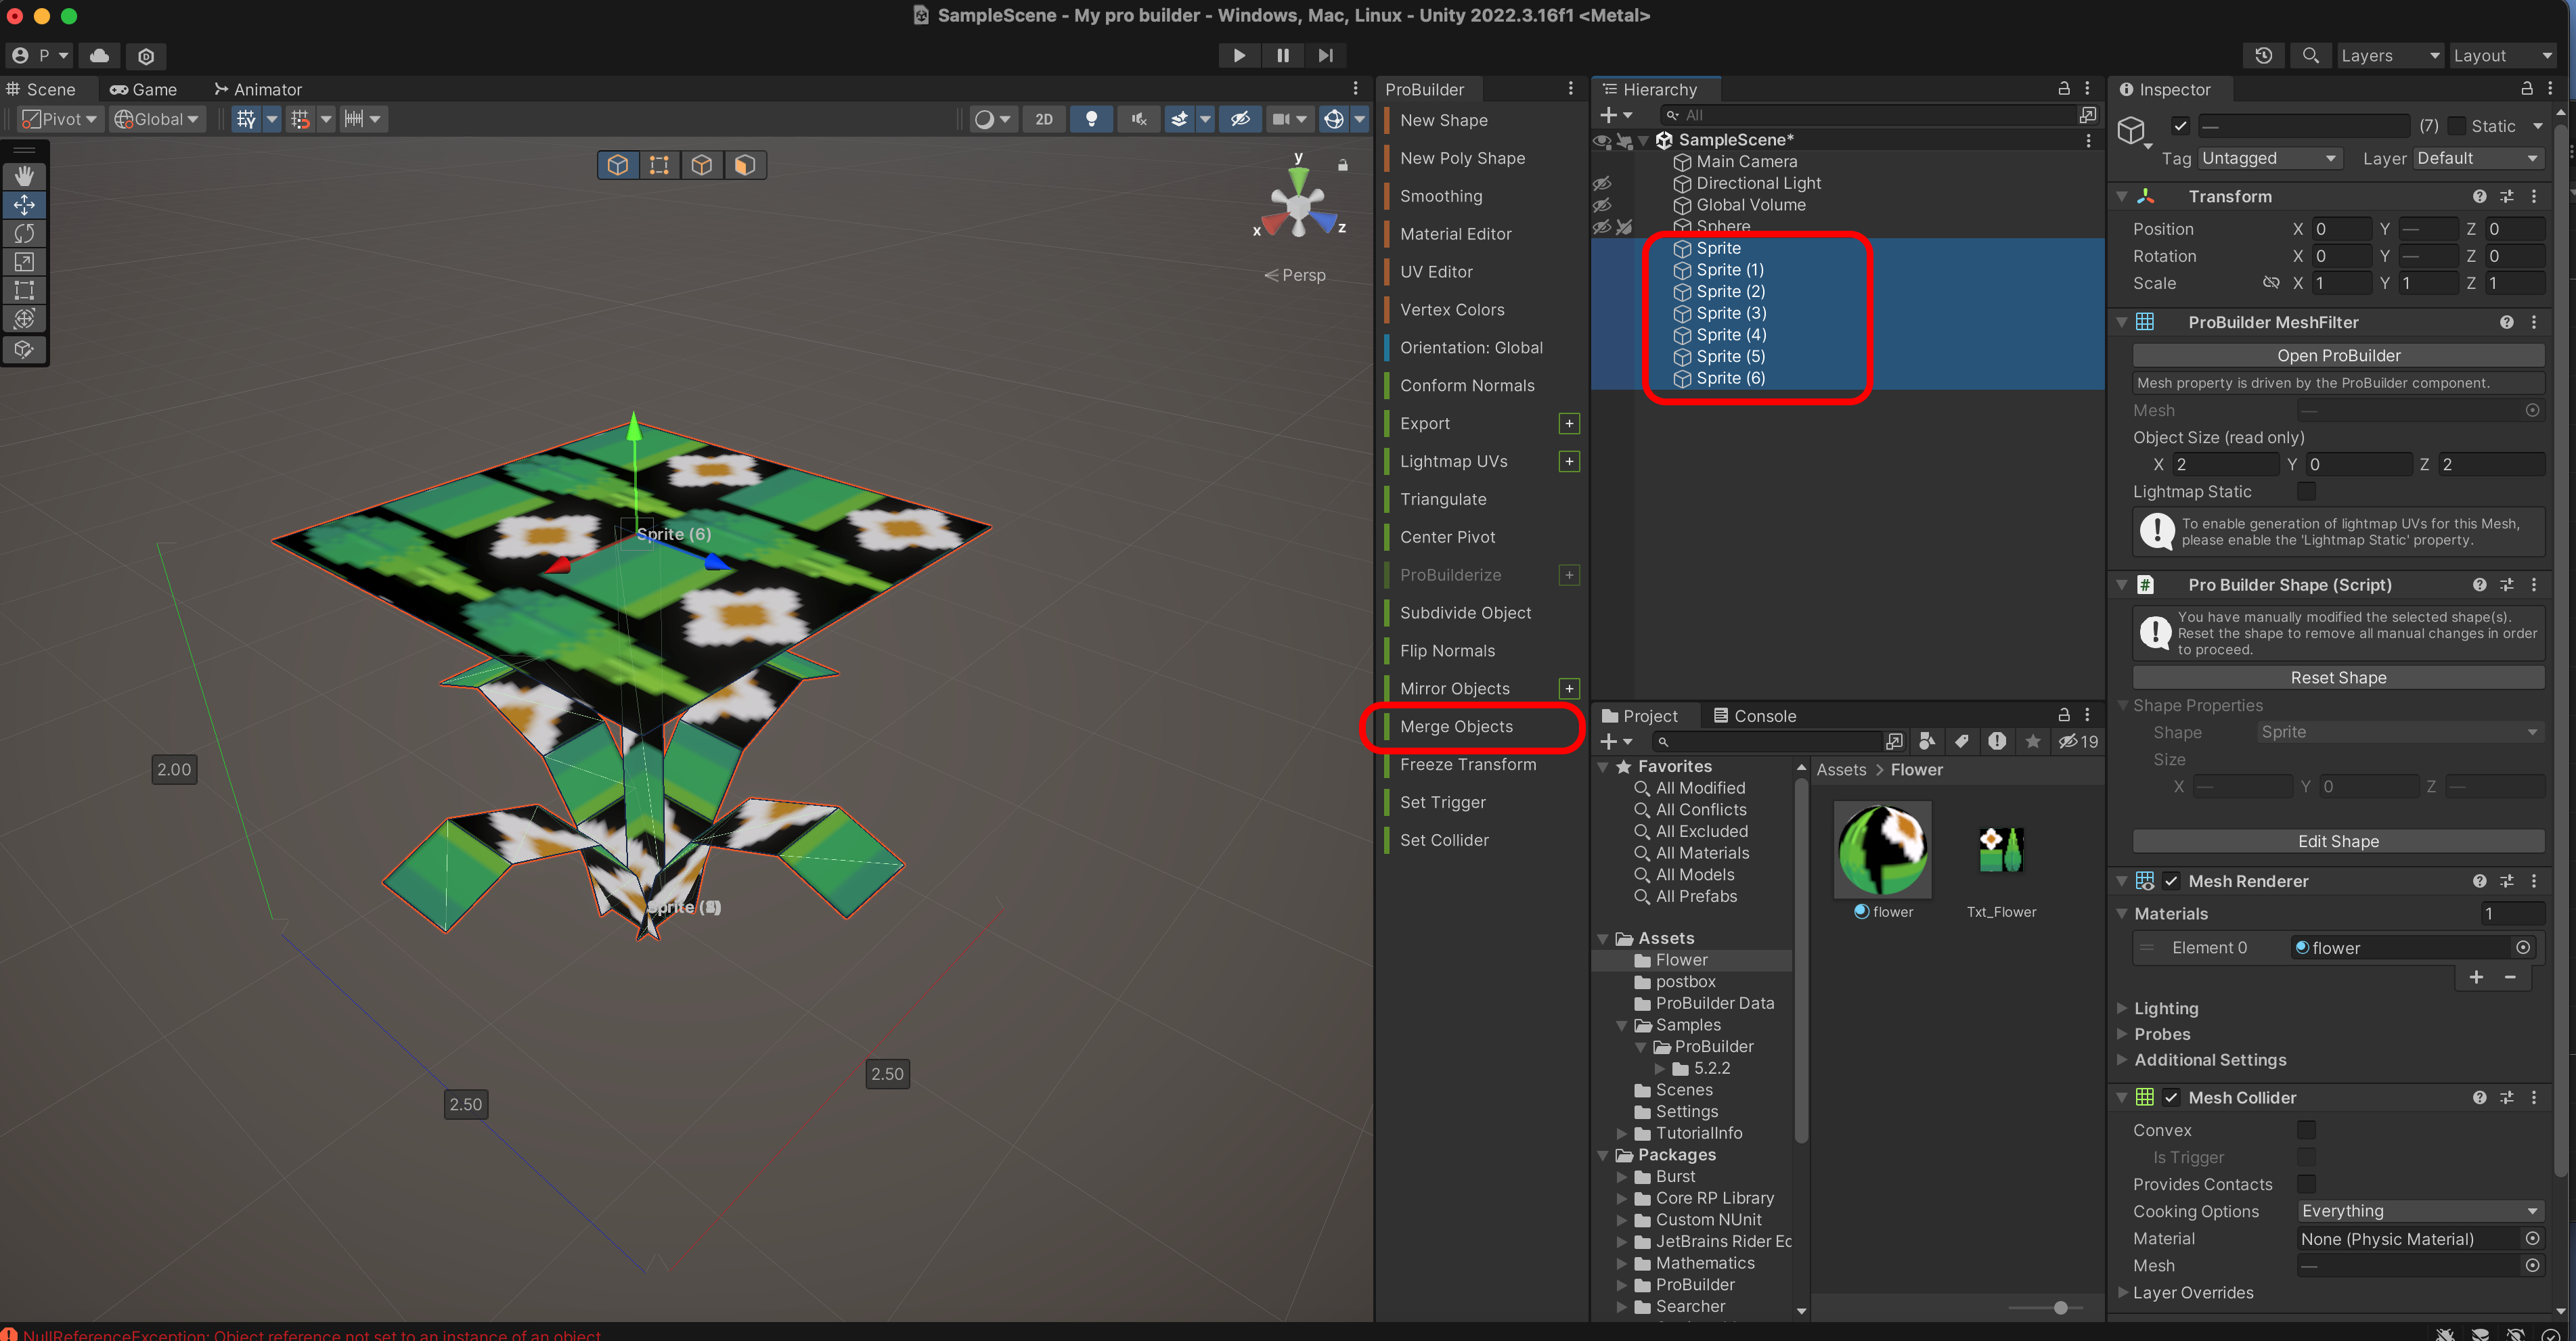Switch to the Game tab
2576x1341 pixels.
point(143,89)
